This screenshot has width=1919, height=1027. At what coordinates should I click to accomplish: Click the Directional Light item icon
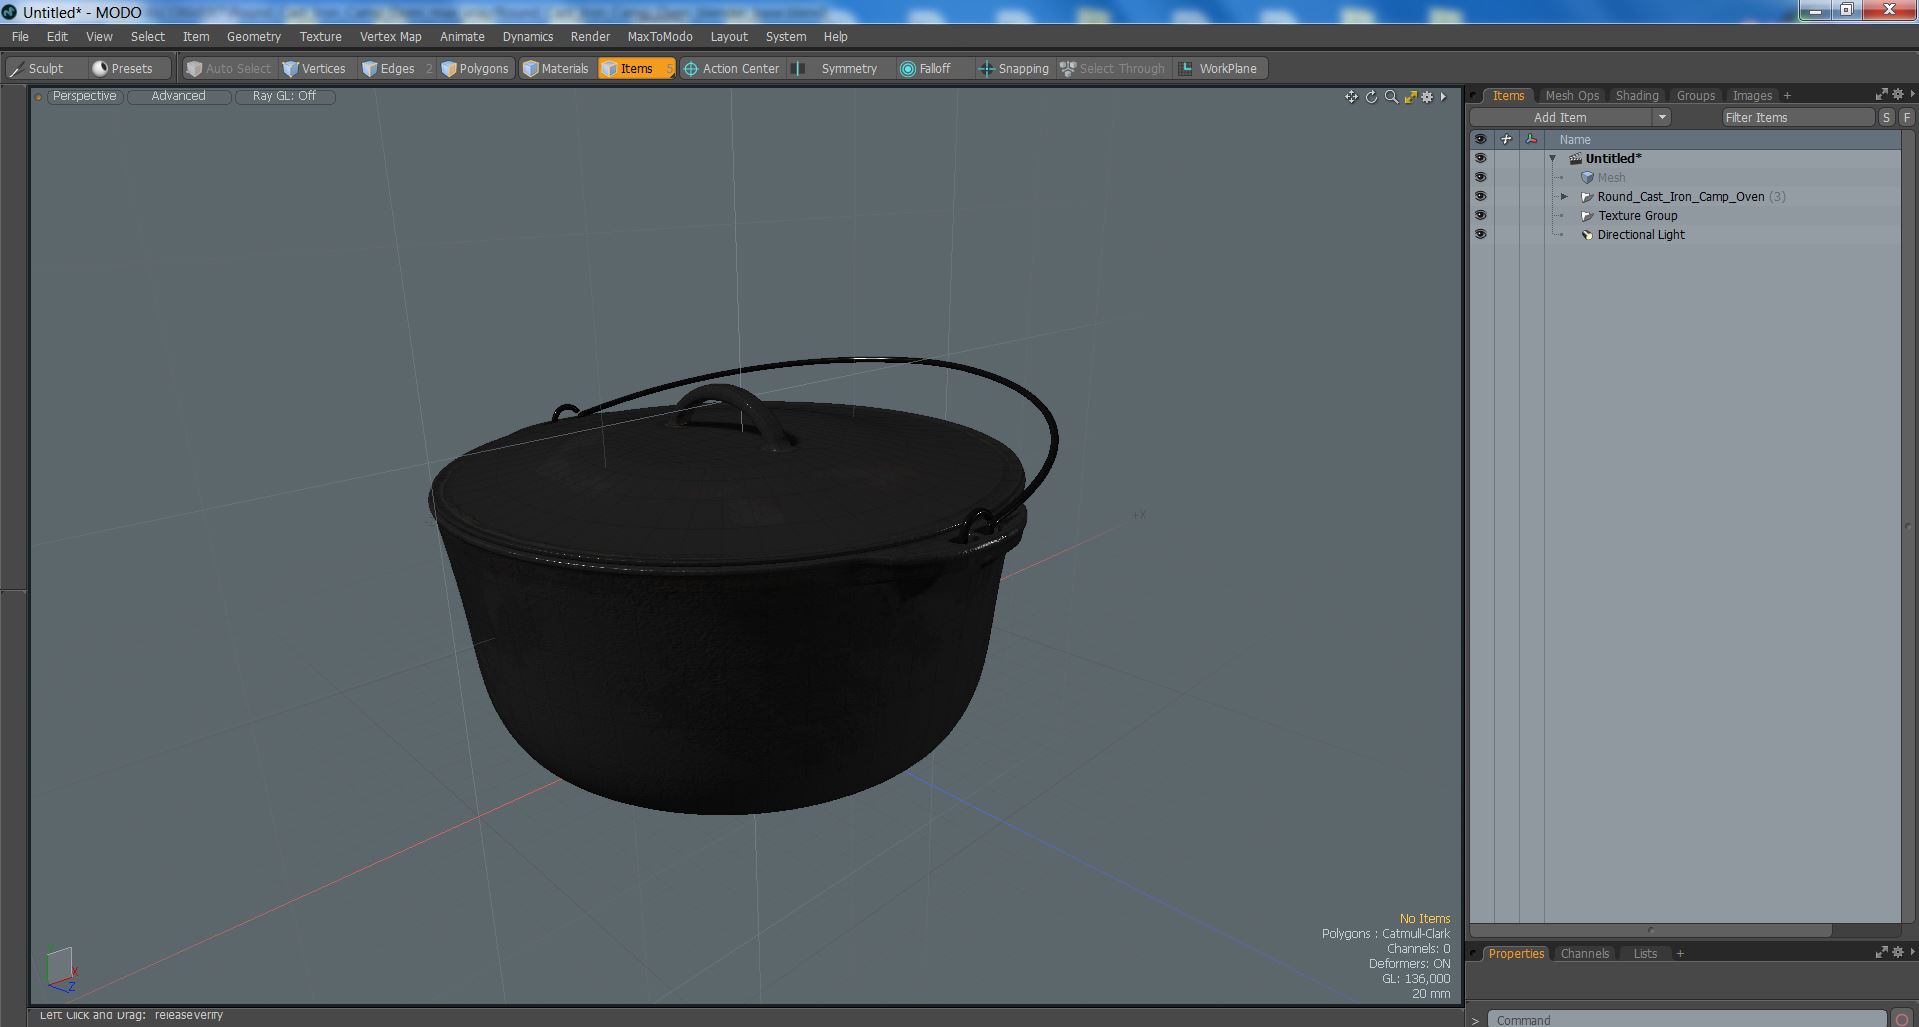[1587, 235]
